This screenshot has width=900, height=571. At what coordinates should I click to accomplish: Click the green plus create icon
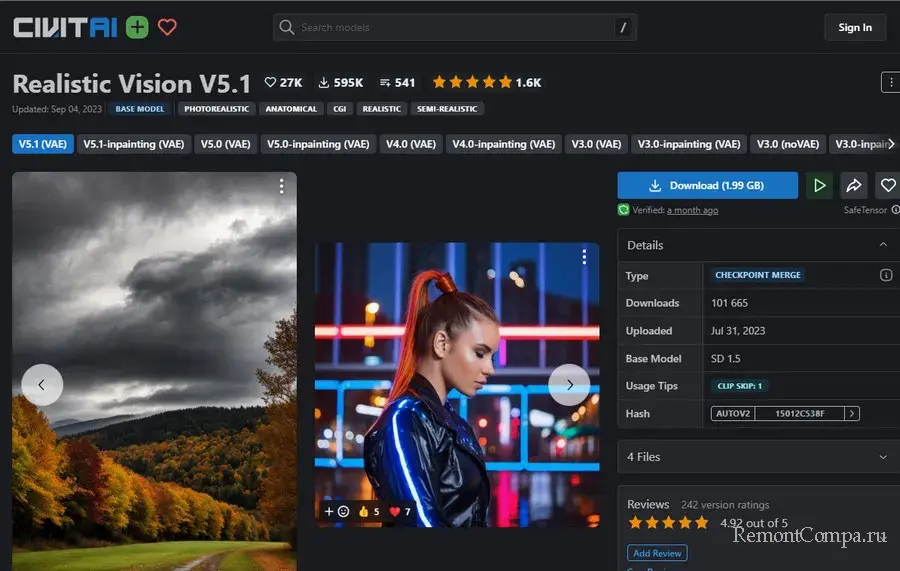[x=137, y=27]
